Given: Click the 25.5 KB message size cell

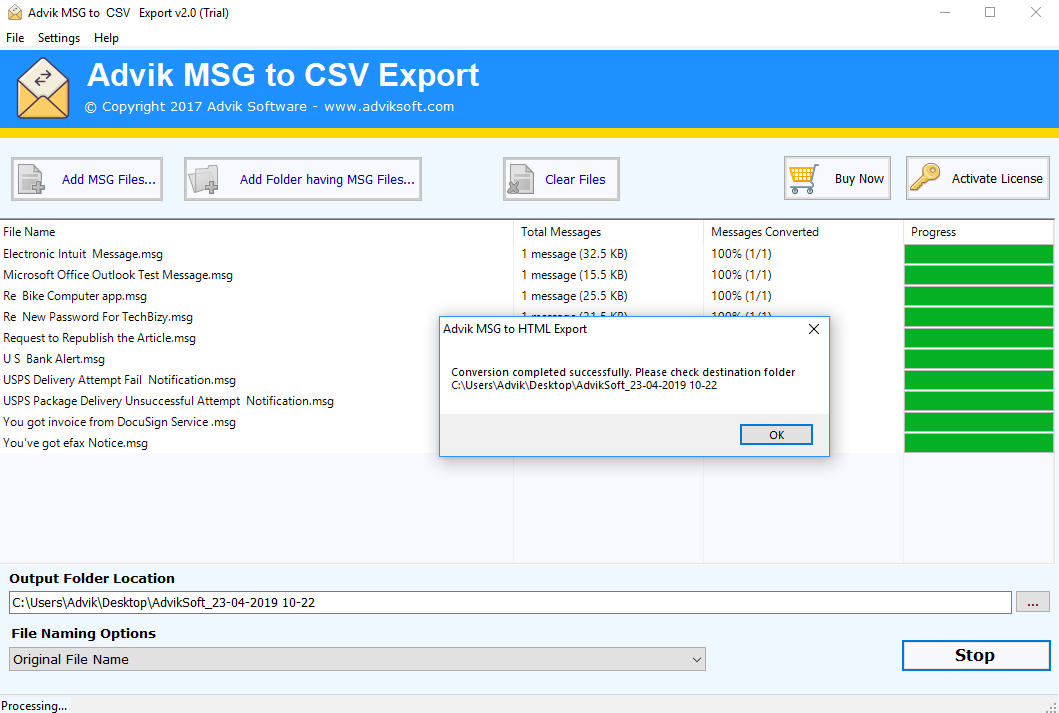Looking at the screenshot, I should click(574, 296).
